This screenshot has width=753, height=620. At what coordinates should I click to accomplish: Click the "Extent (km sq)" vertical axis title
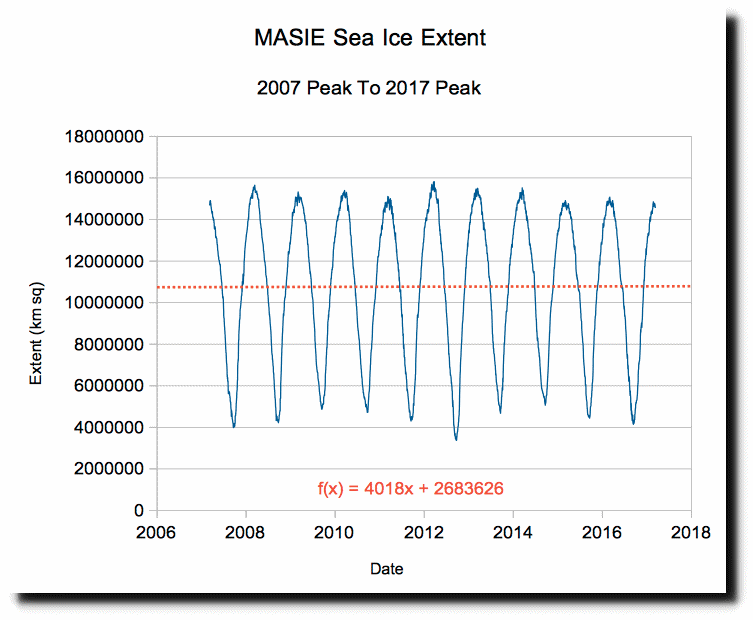pyautogui.click(x=36, y=333)
